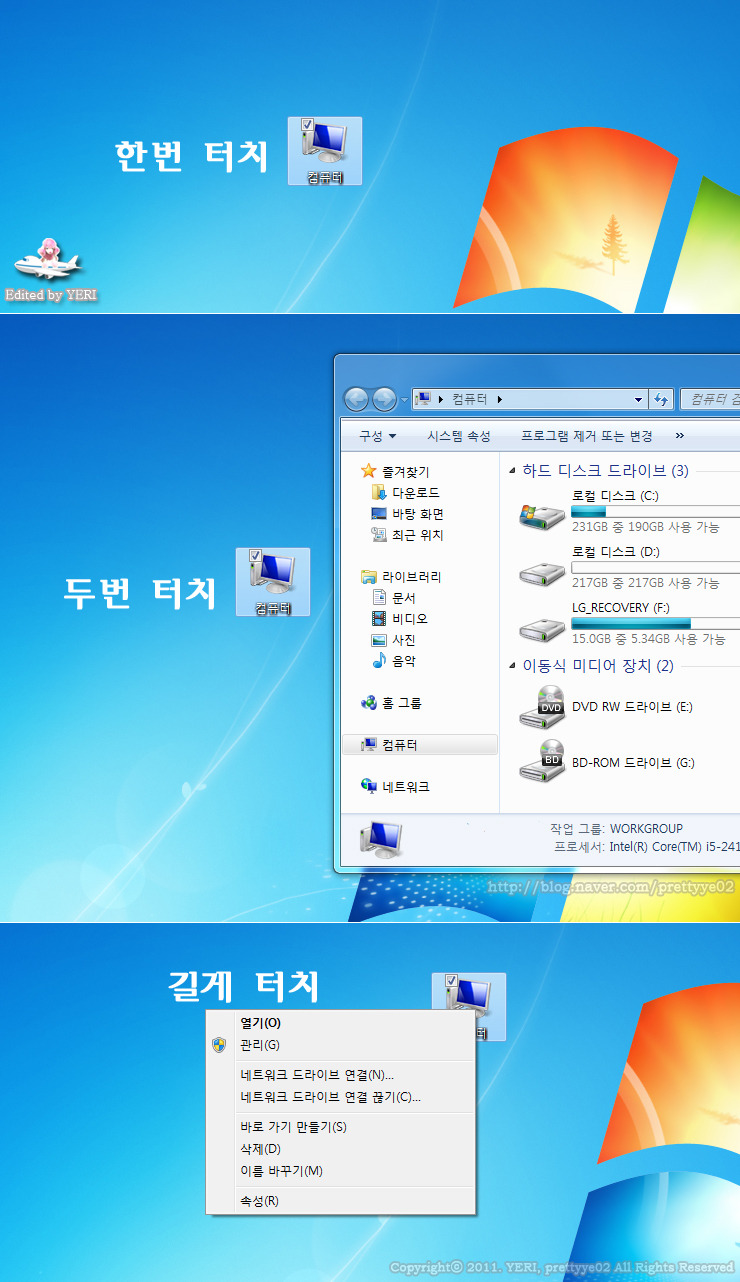Choose 삭제(D) in the context menu
Viewport: 740px width, 1282px height.
coord(340,1149)
